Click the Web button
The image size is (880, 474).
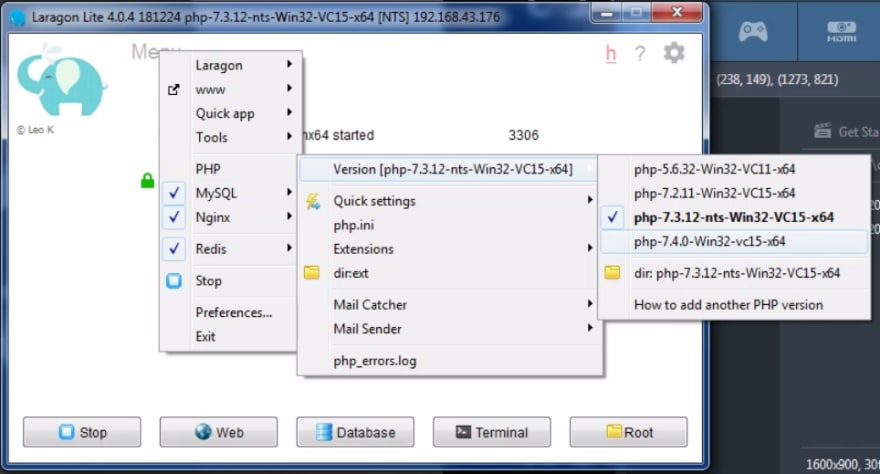218,432
